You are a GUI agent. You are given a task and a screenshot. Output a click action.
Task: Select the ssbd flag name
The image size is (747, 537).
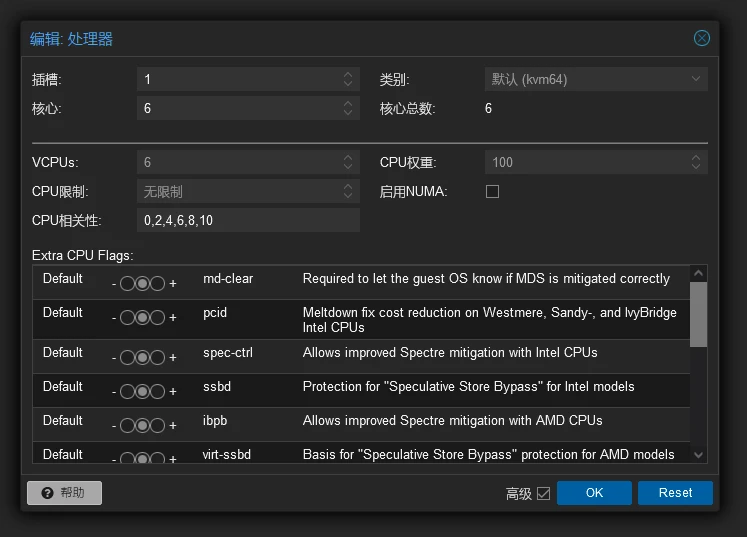point(217,386)
